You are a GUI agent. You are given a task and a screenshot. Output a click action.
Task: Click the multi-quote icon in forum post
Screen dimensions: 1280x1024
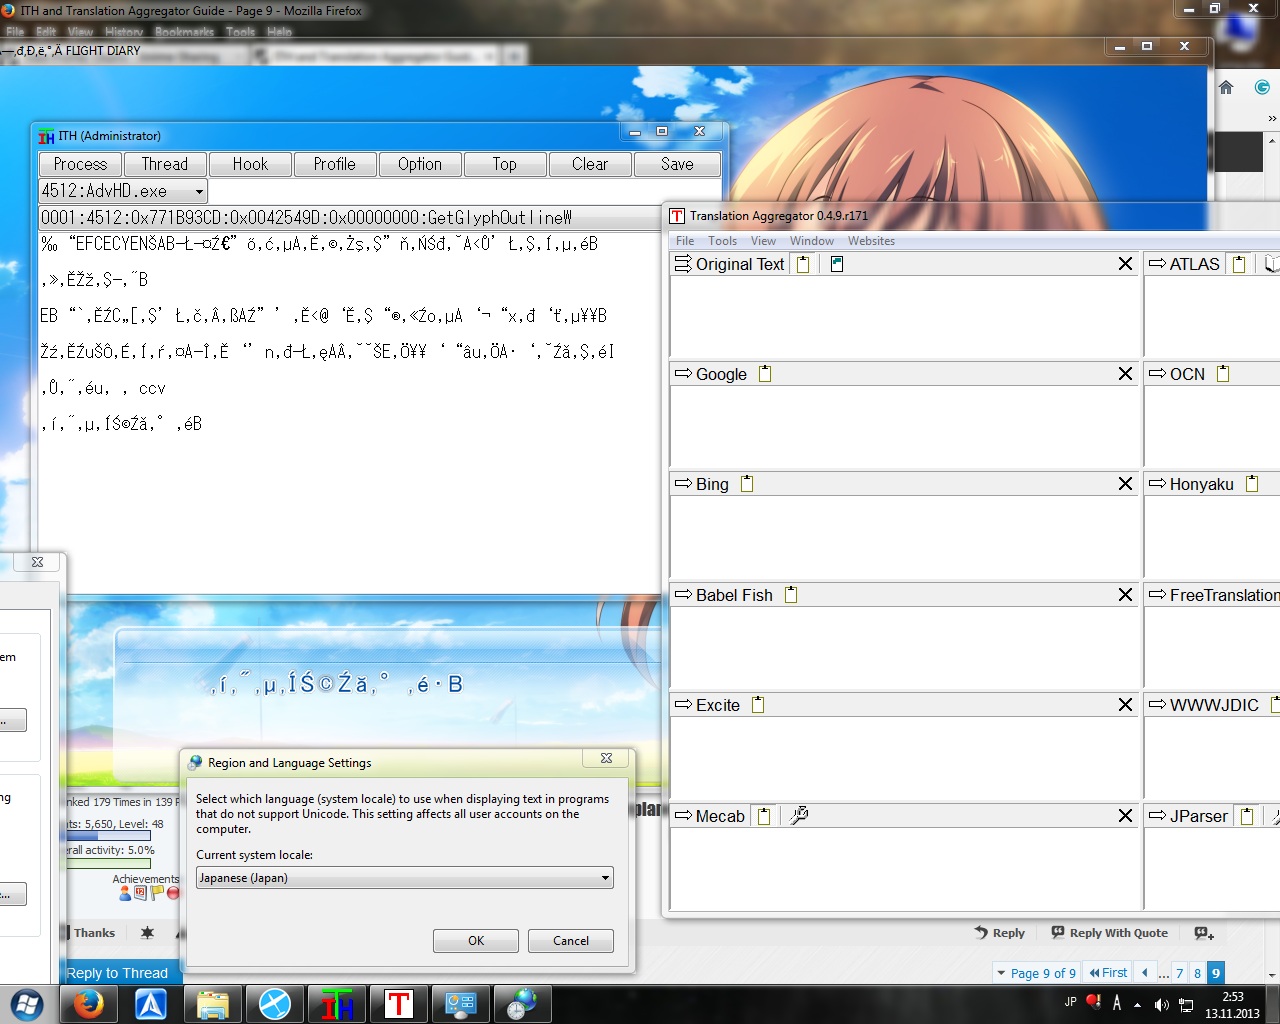(1204, 933)
